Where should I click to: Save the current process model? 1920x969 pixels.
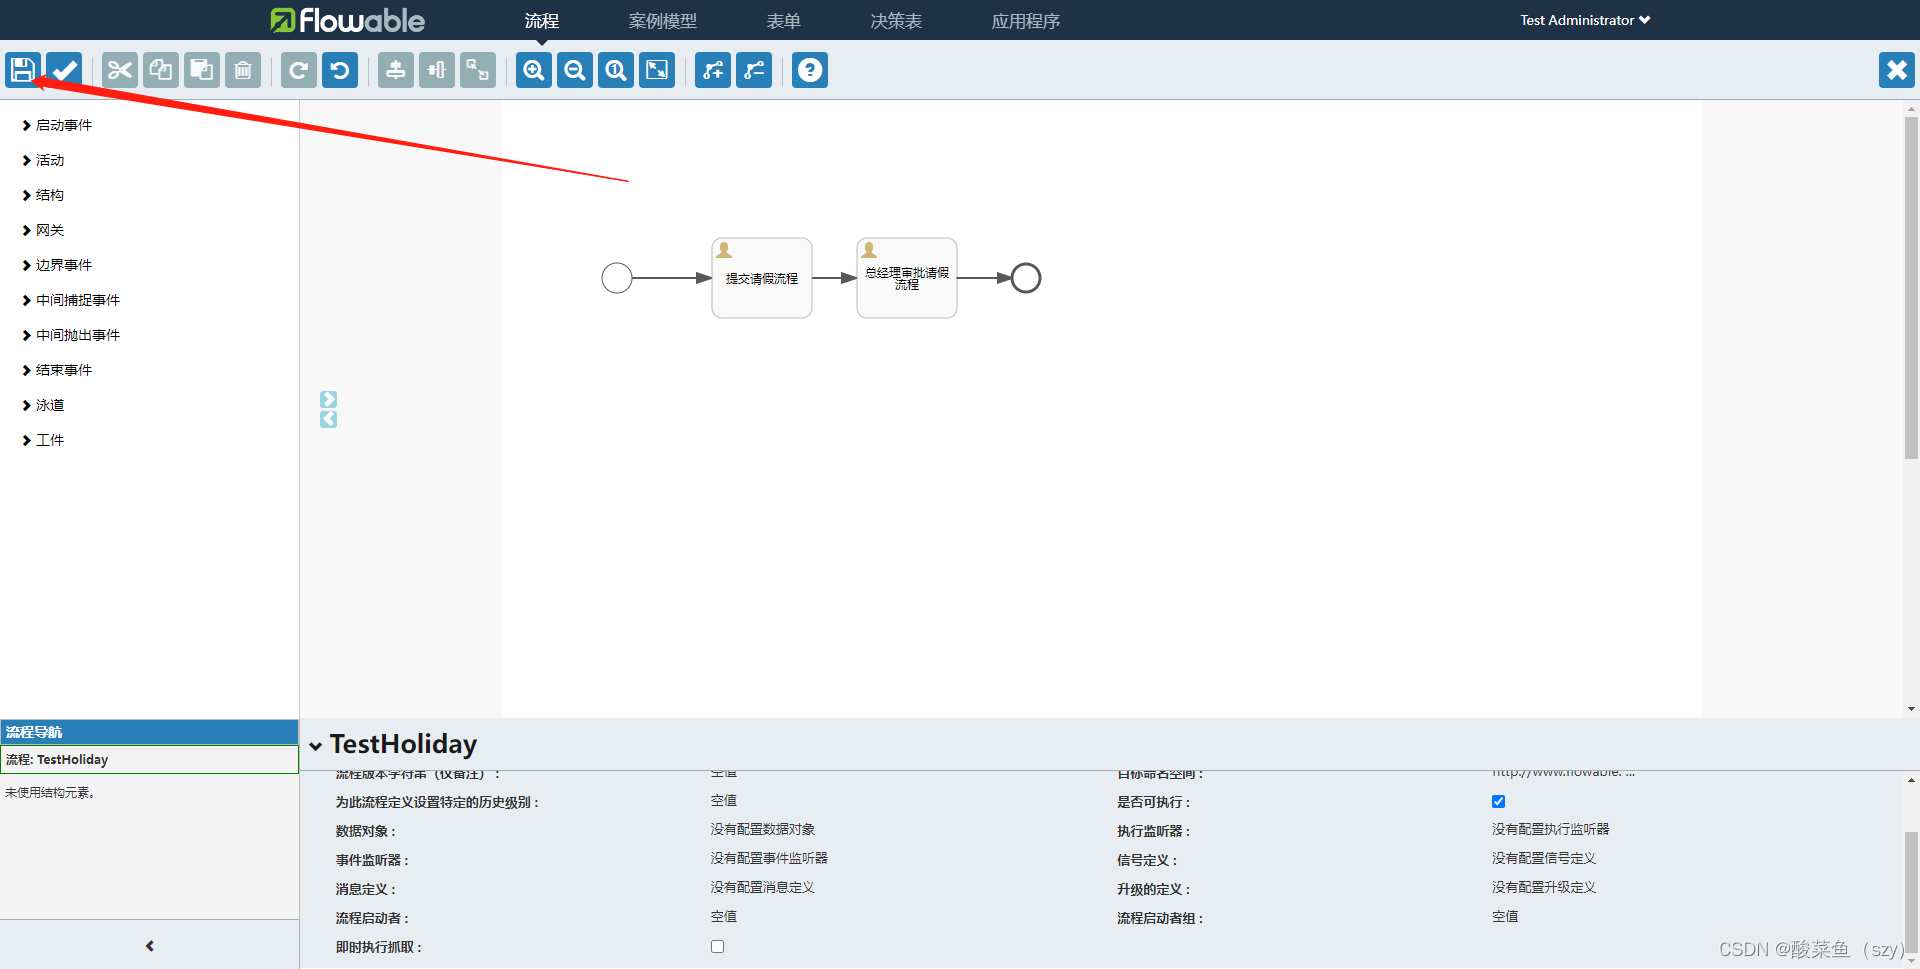tap(22, 70)
